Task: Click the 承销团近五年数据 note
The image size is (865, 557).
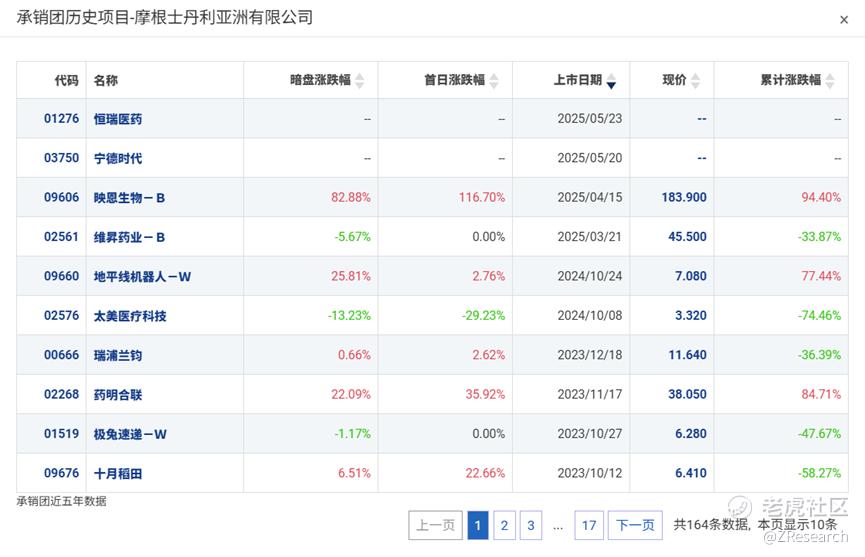Action: (61, 501)
